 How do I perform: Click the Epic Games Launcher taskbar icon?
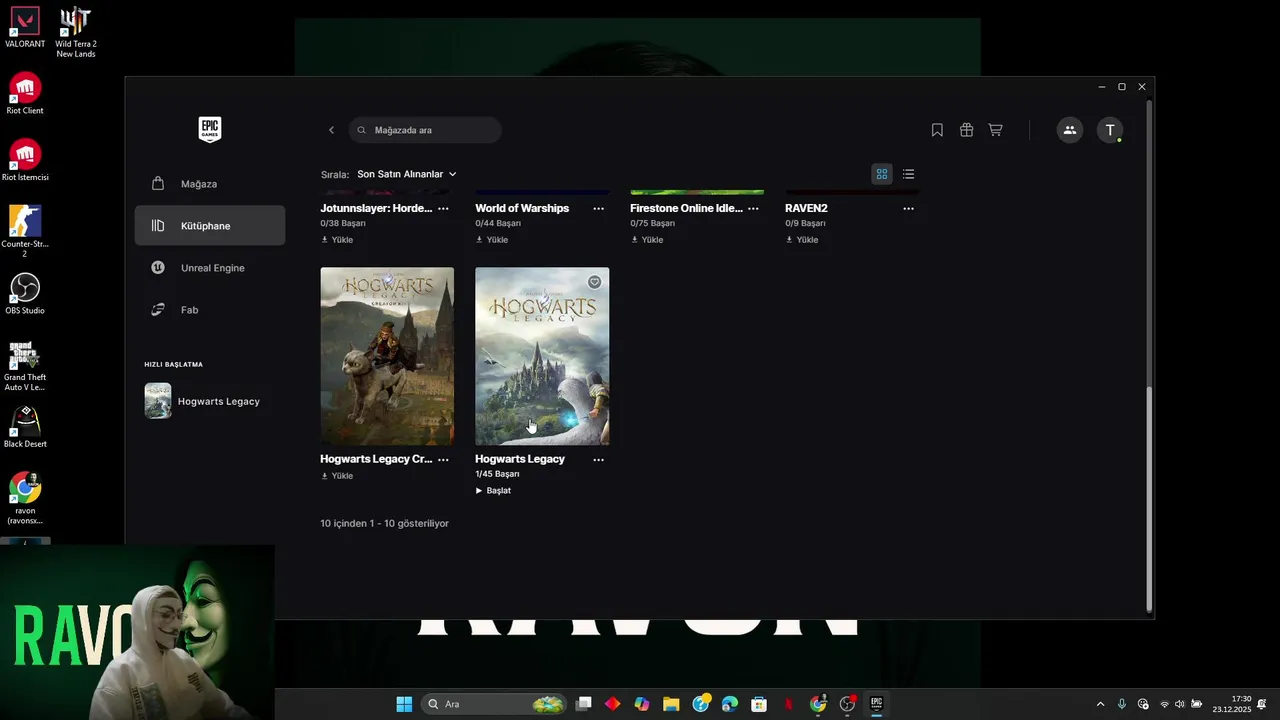pyautogui.click(x=876, y=704)
